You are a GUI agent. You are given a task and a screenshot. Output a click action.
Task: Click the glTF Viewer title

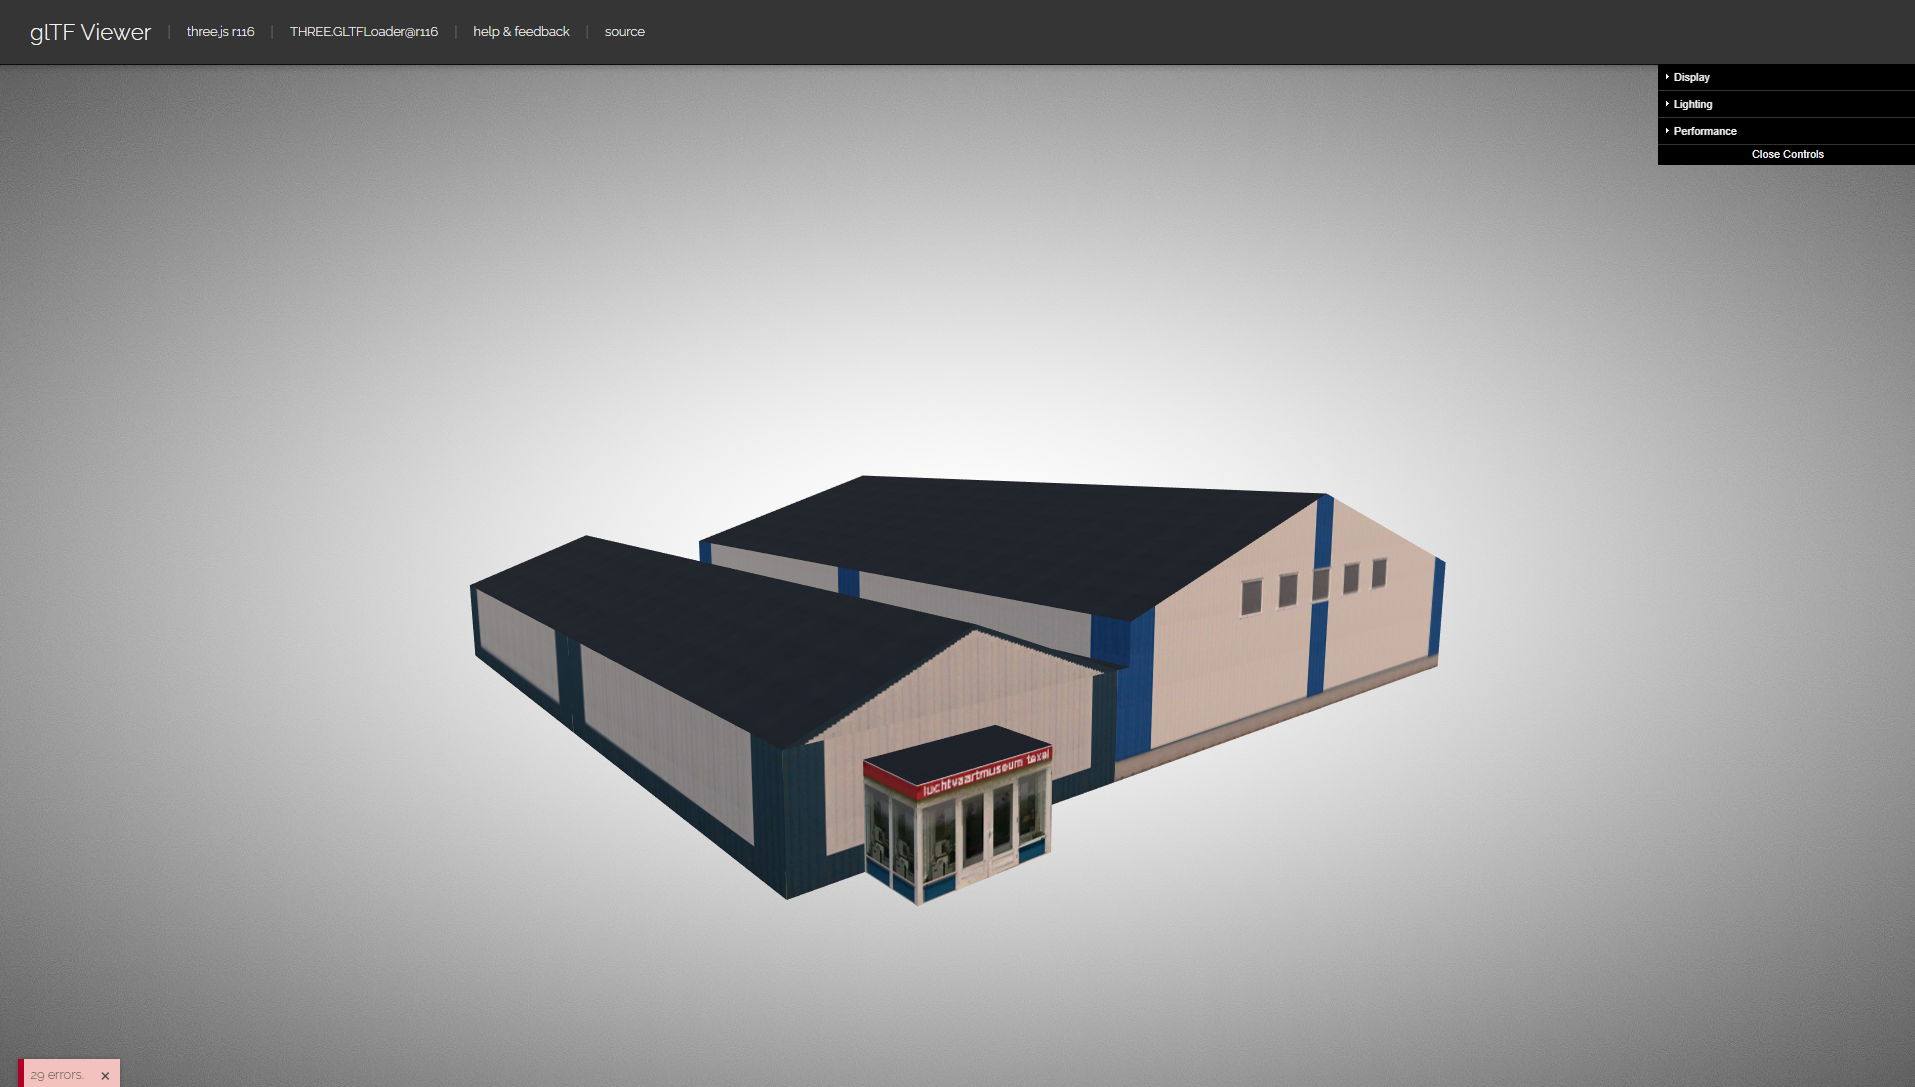pyautogui.click(x=90, y=32)
